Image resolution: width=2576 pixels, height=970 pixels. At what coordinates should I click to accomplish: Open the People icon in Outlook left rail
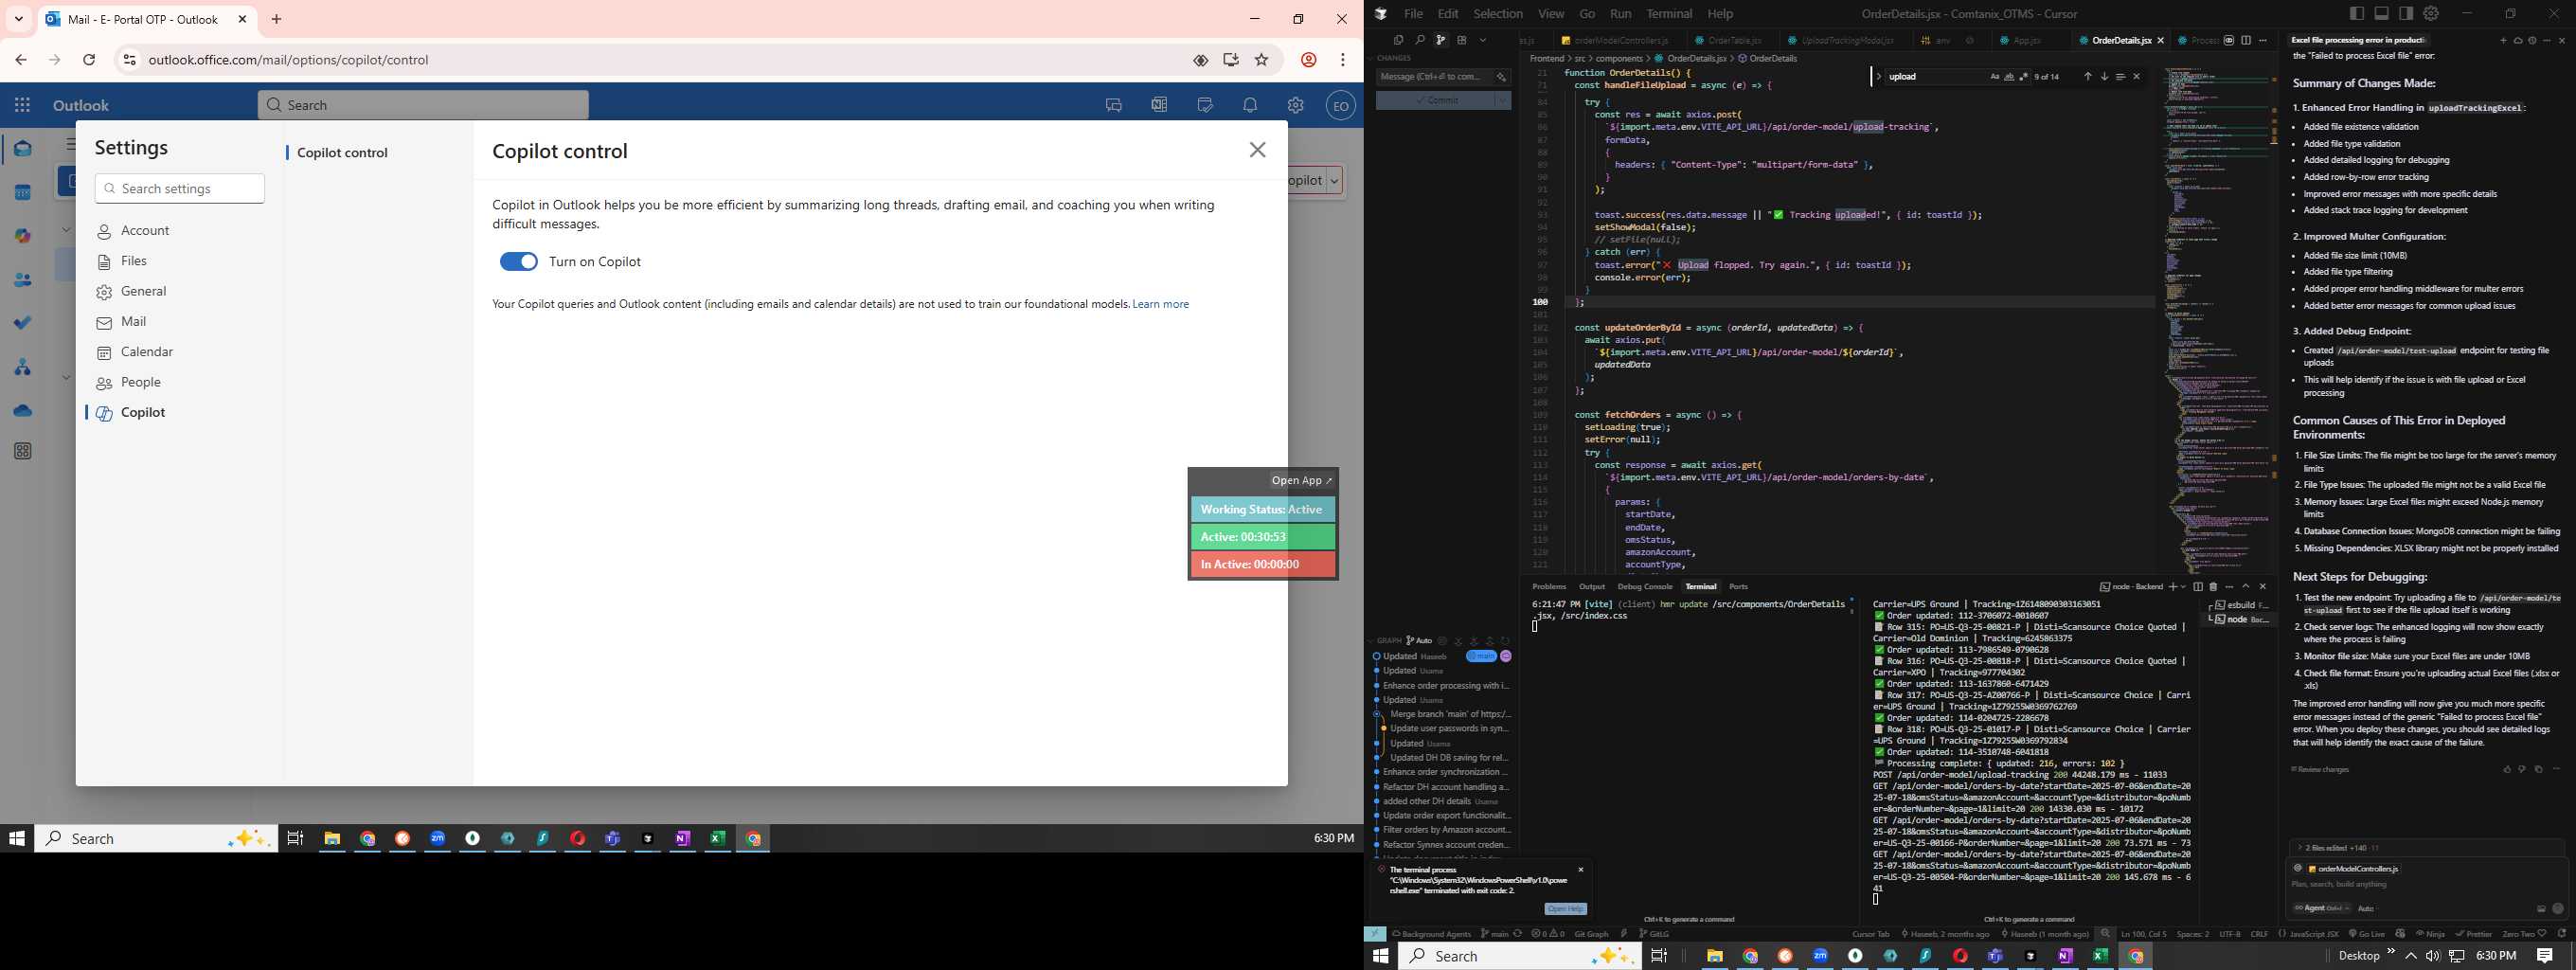click(x=23, y=280)
